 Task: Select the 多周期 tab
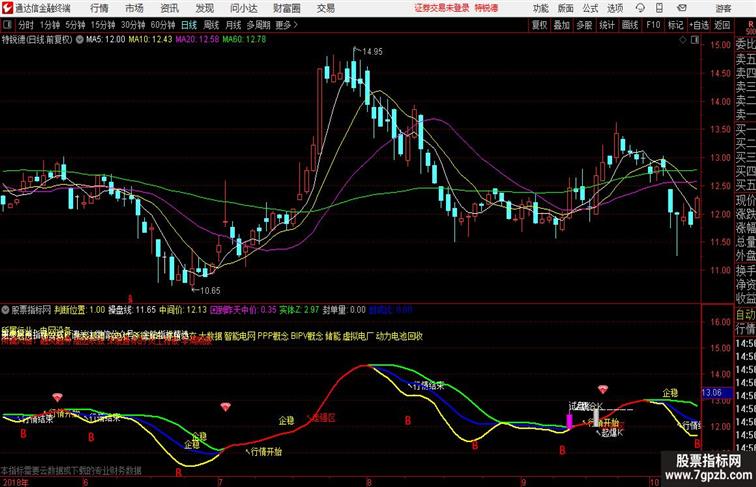point(258,25)
